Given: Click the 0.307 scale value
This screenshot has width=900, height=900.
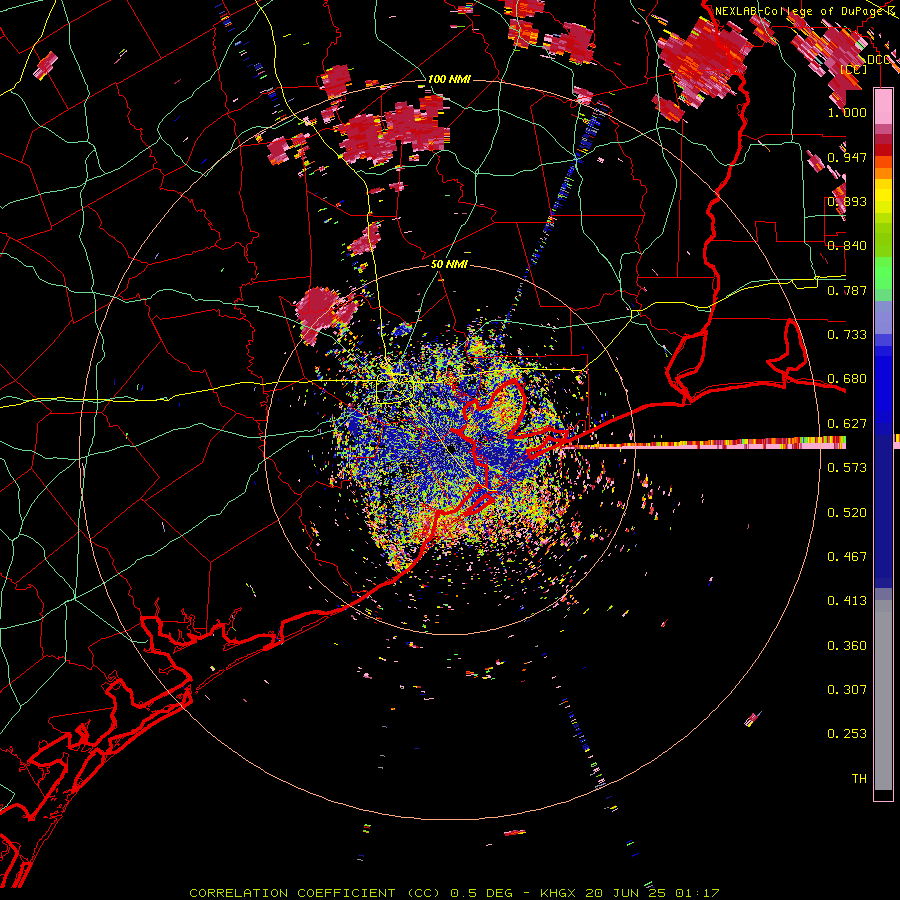Looking at the screenshot, I should [847, 689].
